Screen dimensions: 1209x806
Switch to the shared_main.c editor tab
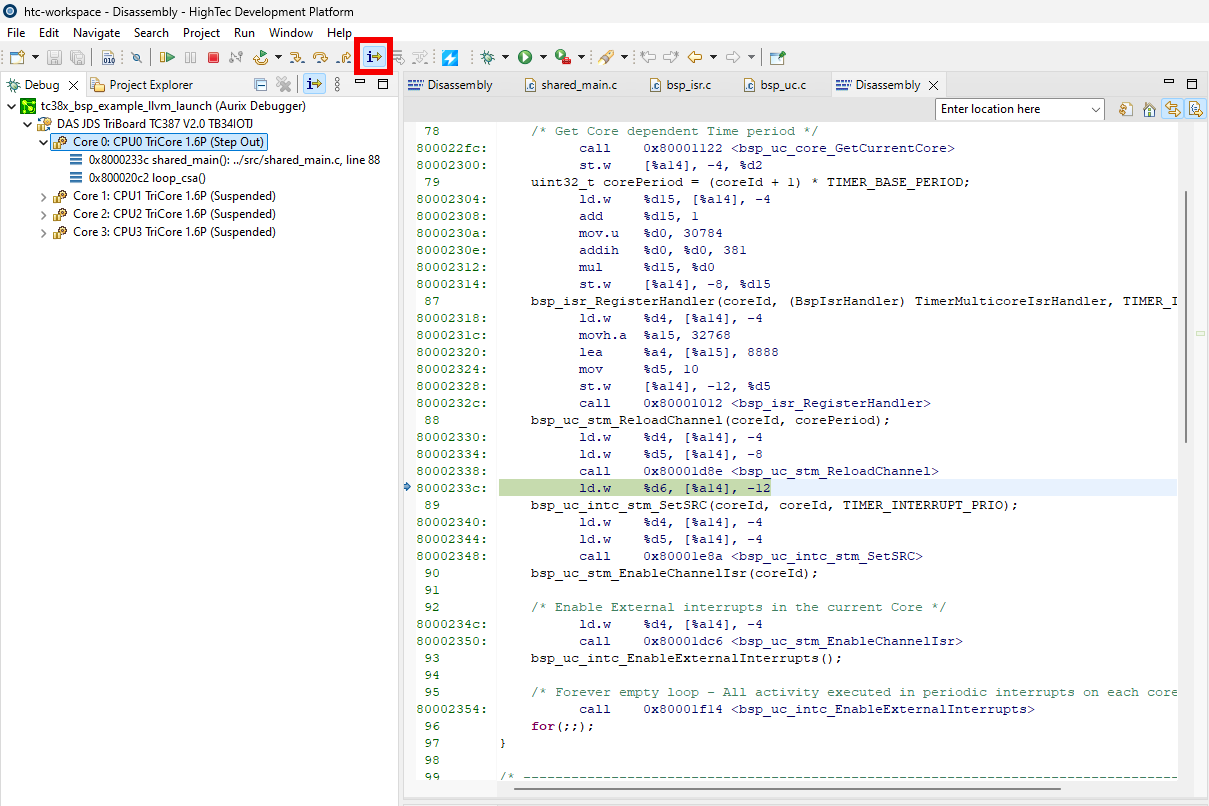coord(578,85)
